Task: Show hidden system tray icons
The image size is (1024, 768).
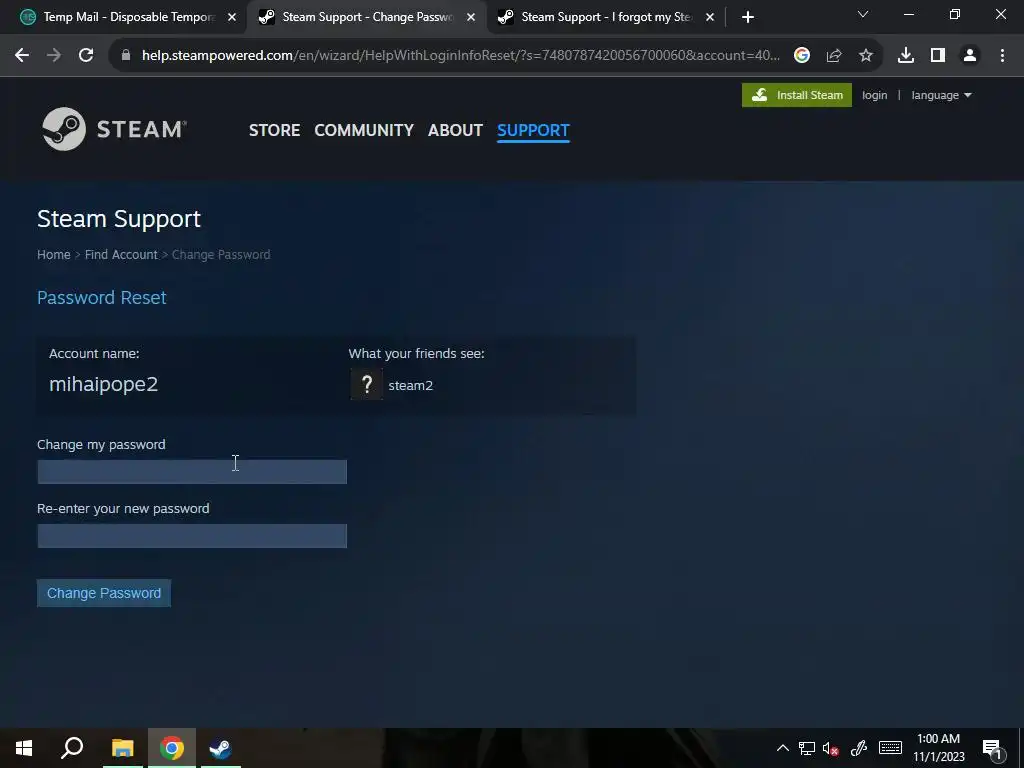Action: [x=782, y=748]
